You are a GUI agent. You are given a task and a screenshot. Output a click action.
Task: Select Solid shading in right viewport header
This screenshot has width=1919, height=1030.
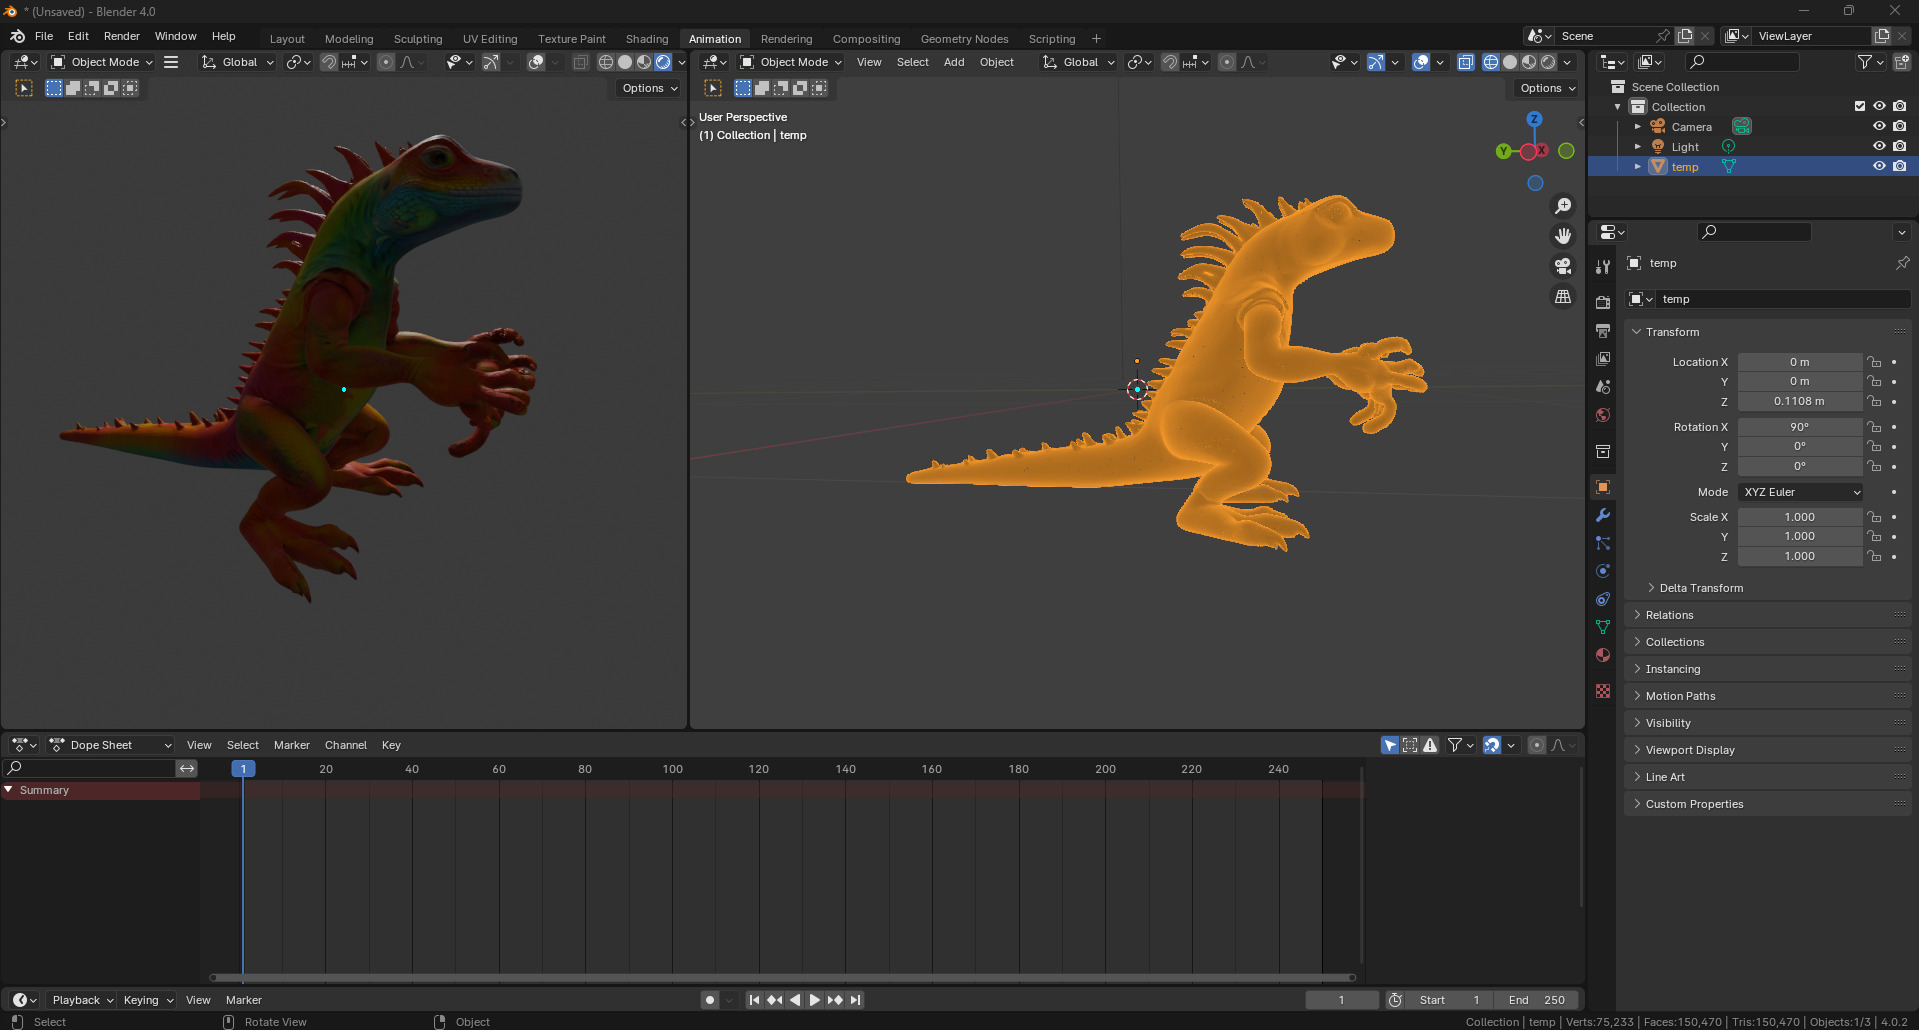click(1510, 62)
